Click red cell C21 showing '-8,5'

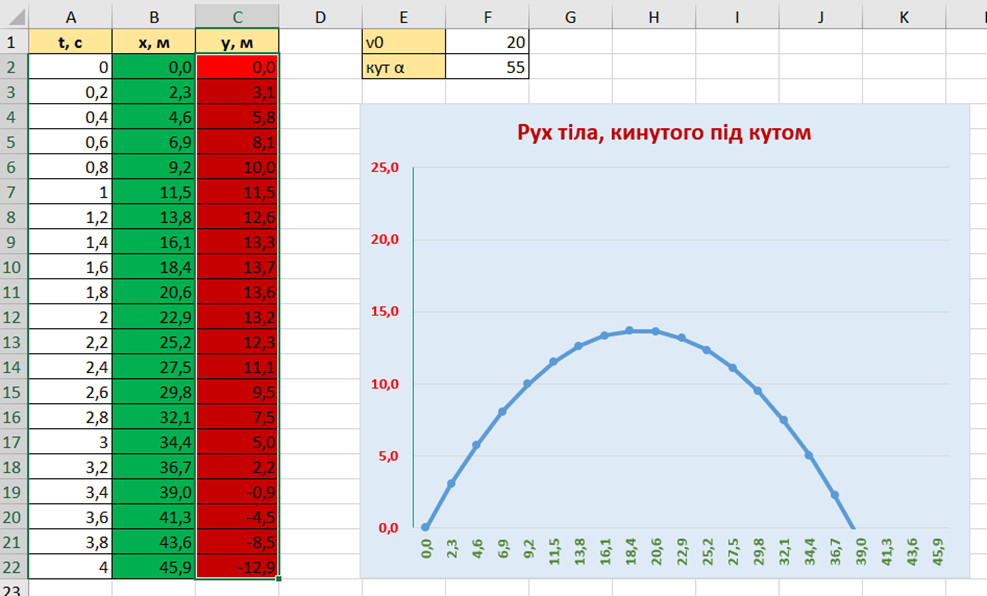(x=237, y=542)
